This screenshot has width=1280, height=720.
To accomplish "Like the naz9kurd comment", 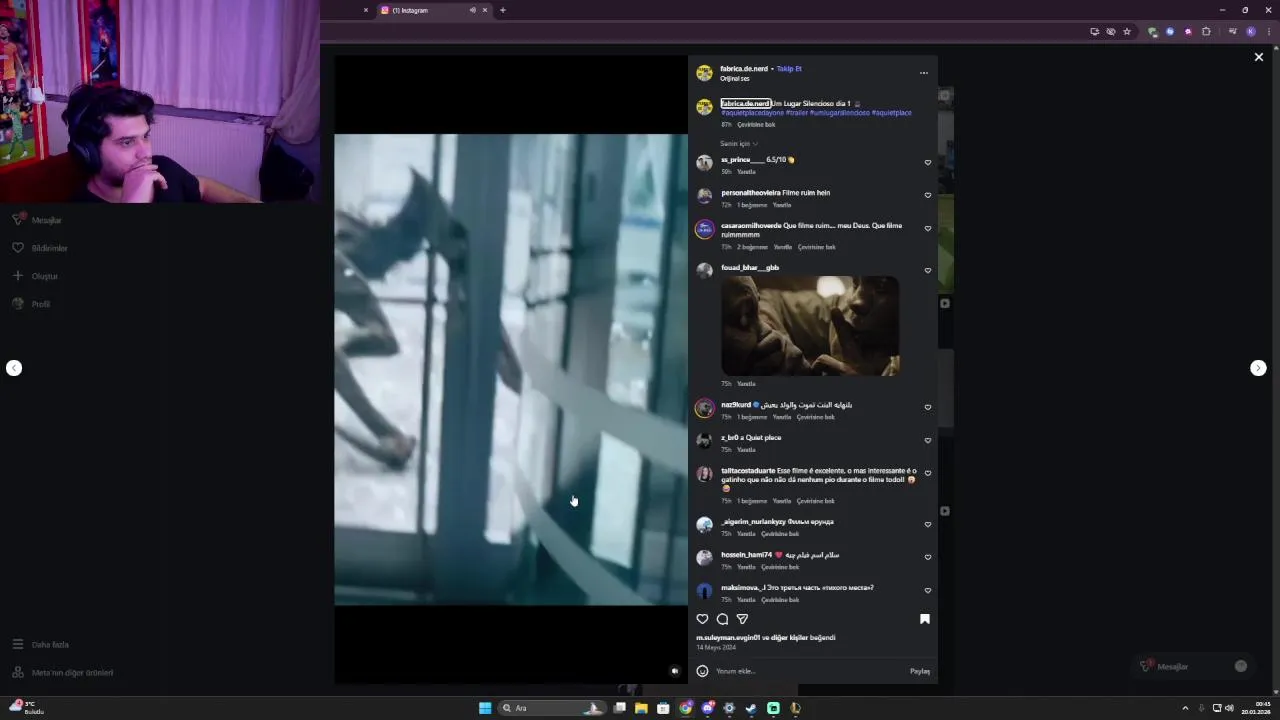I will [928, 407].
